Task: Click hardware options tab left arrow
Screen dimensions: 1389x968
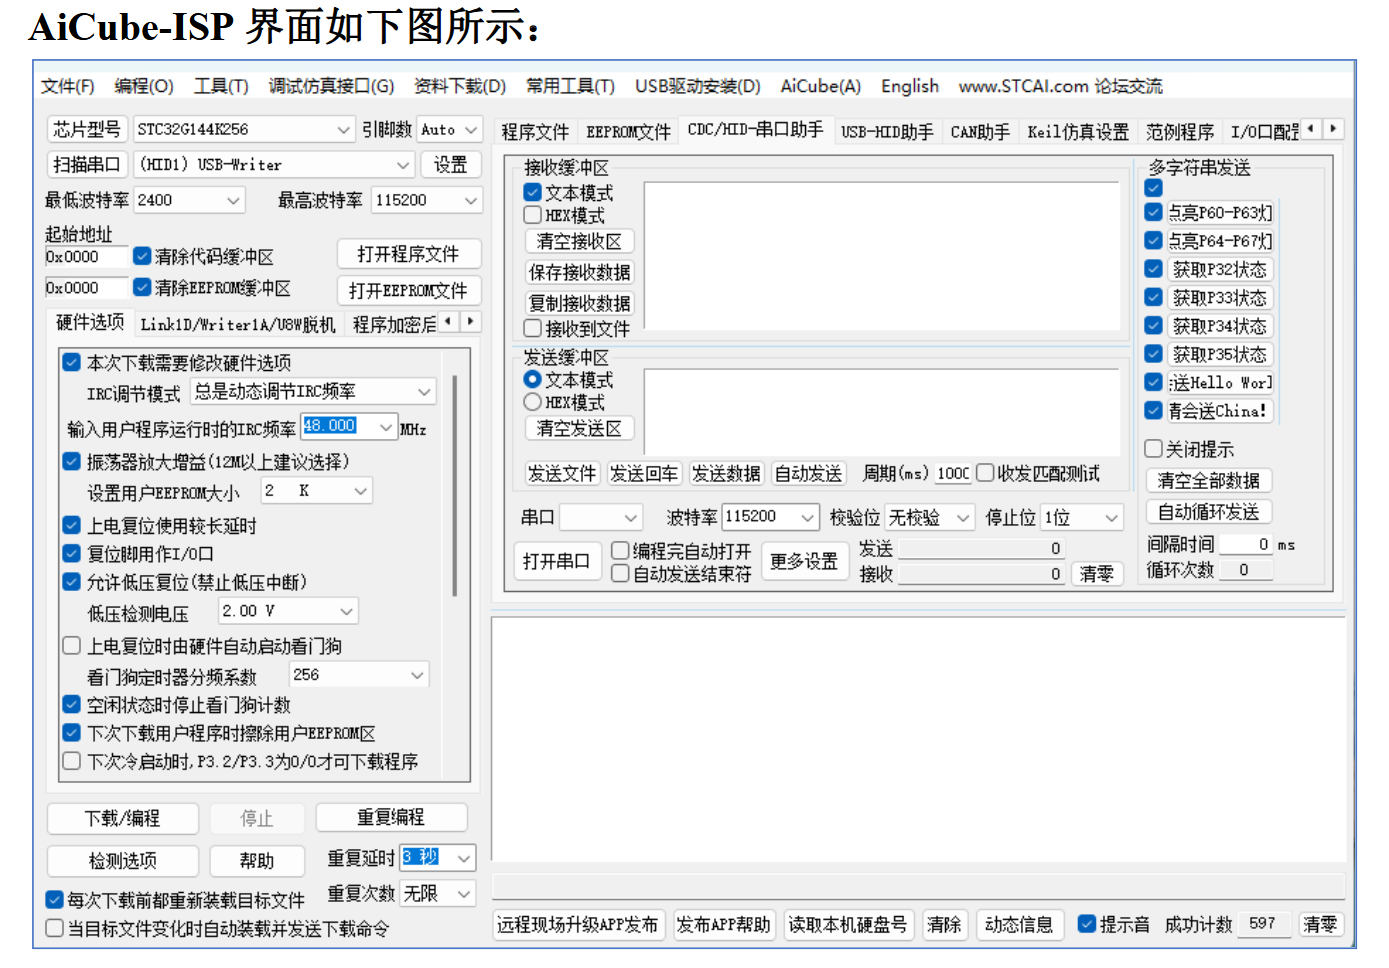Action: pyautogui.click(x=449, y=321)
